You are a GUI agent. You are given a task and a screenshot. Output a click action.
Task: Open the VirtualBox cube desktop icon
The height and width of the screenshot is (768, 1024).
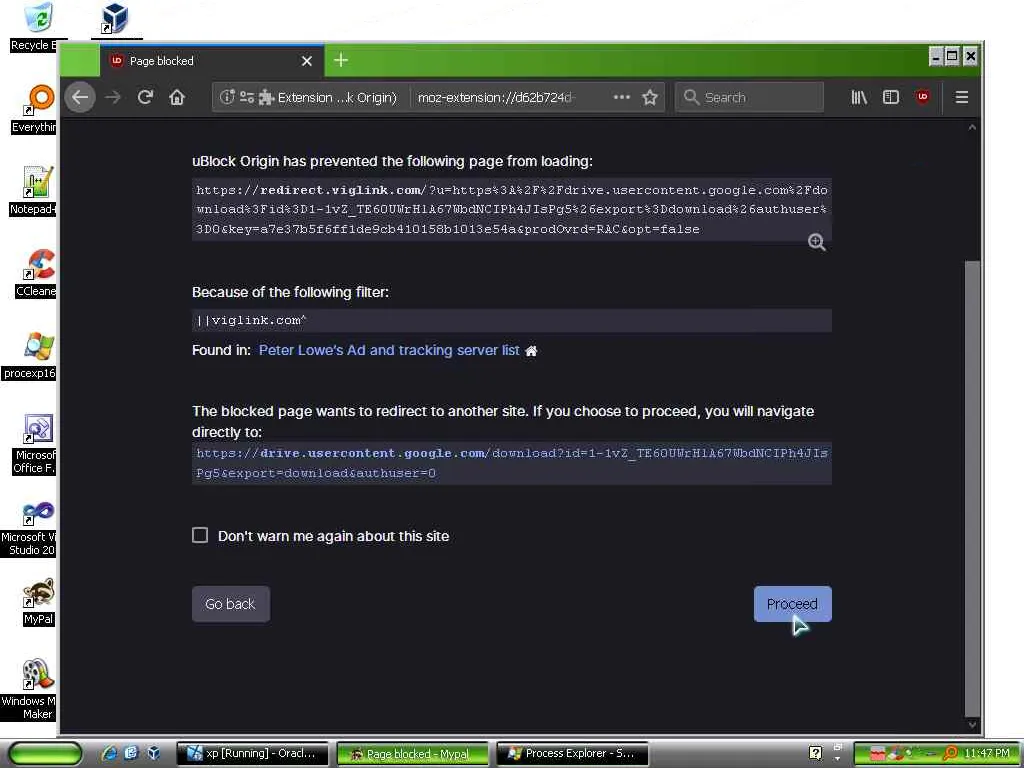pyautogui.click(x=116, y=18)
